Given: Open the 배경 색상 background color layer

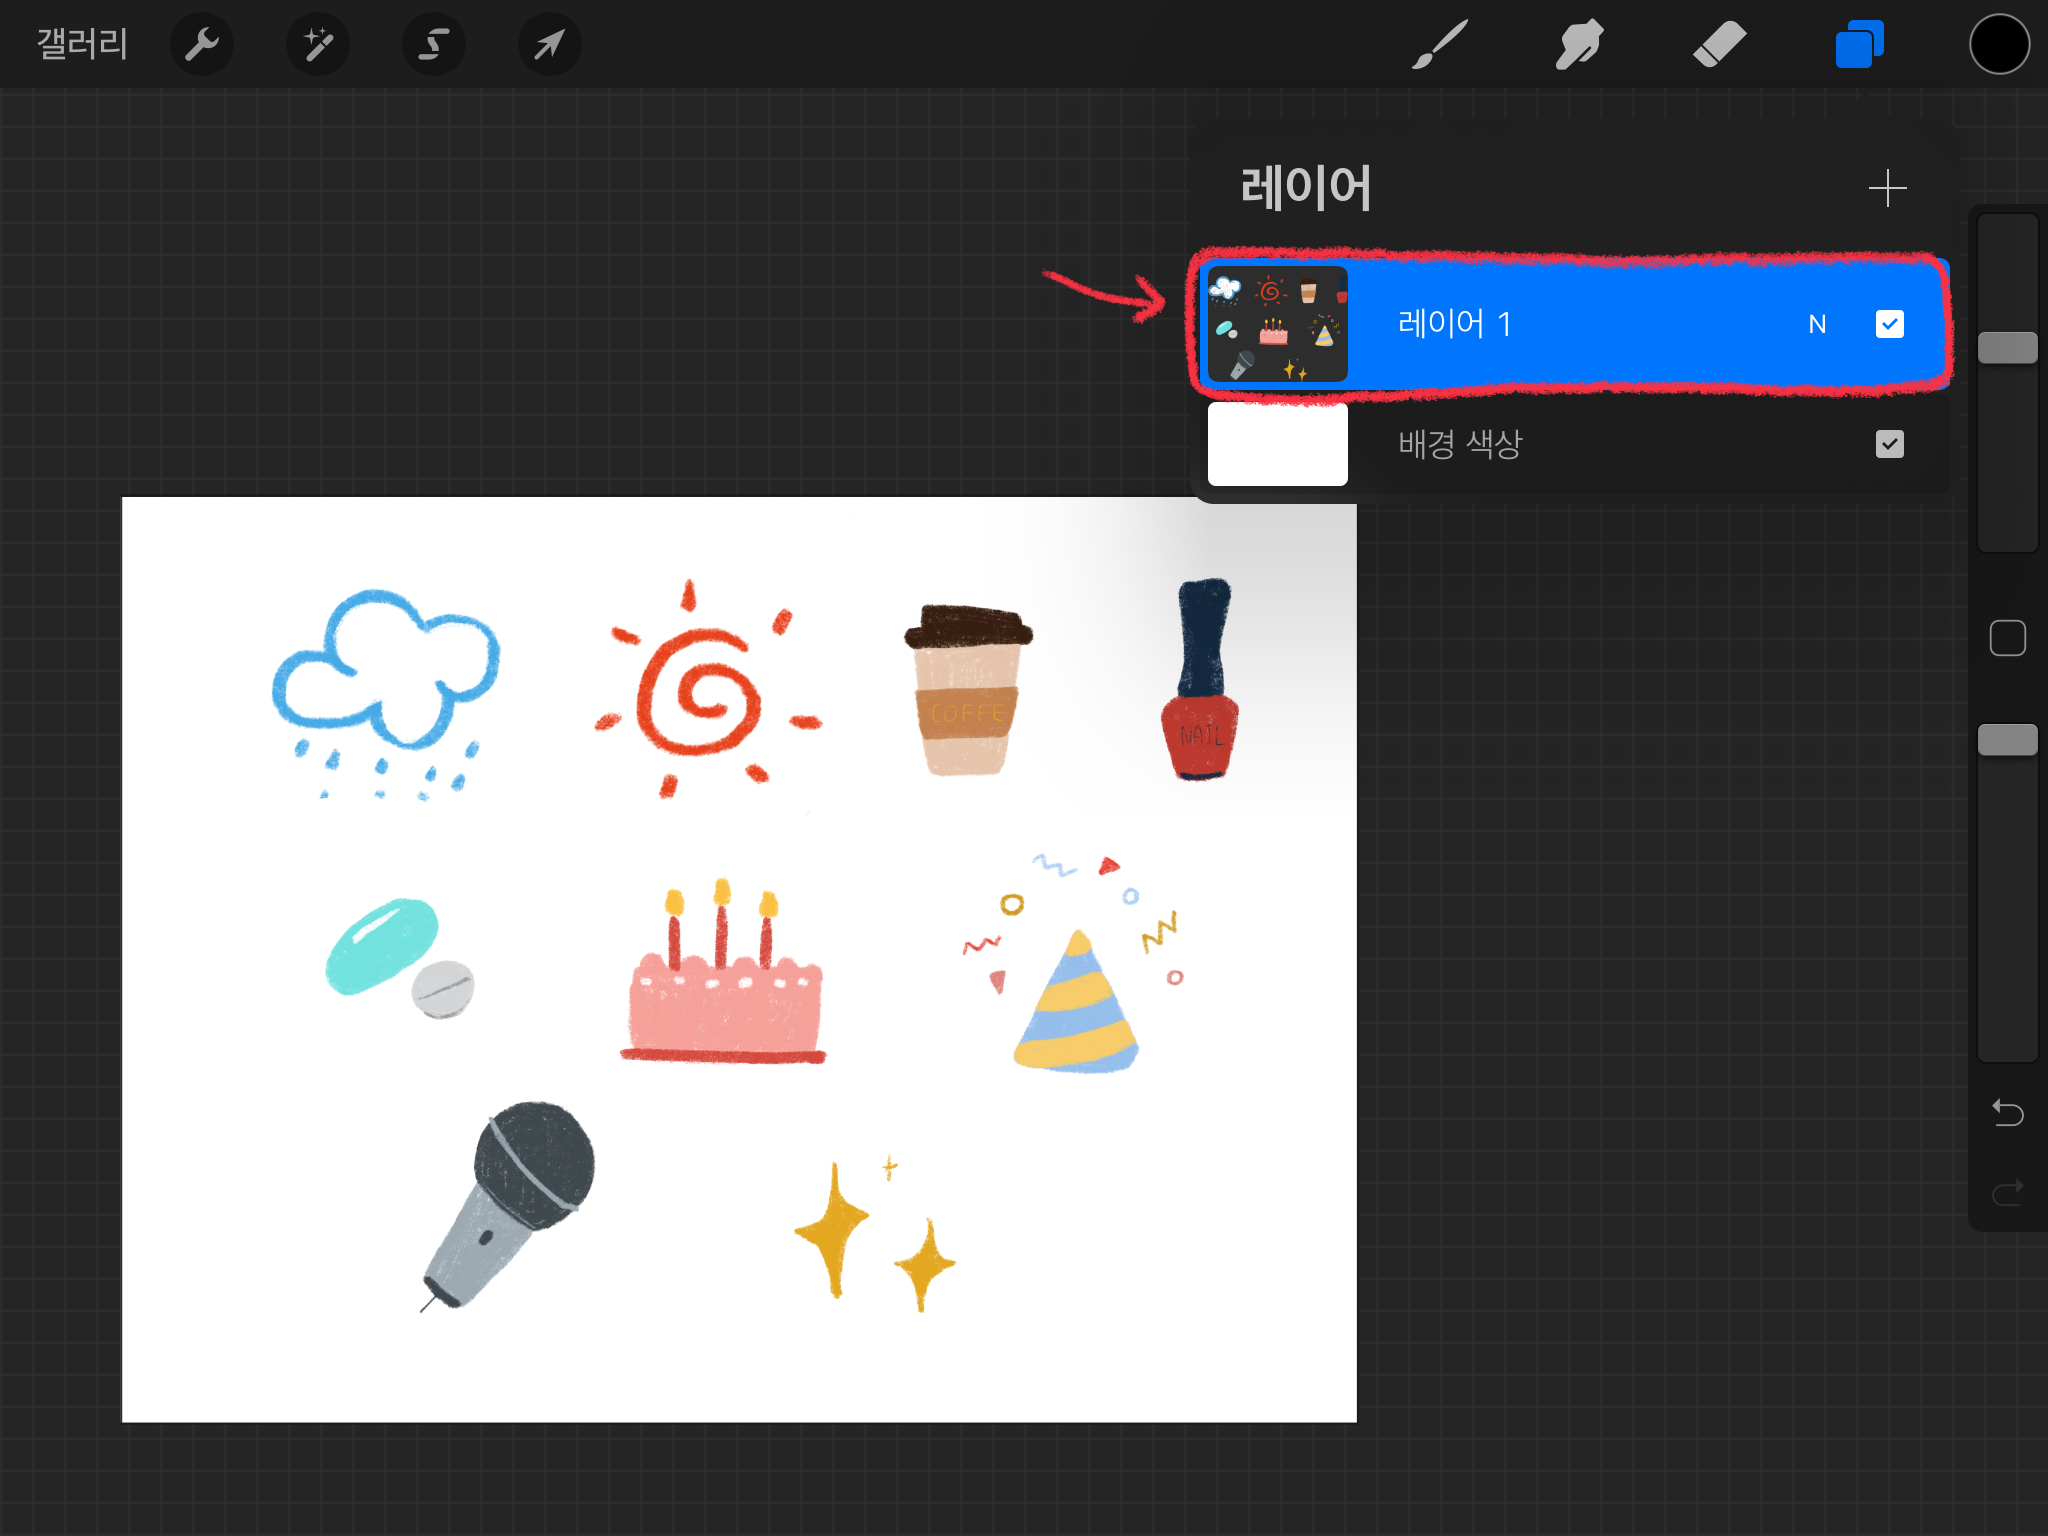Looking at the screenshot, I should tap(1460, 444).
